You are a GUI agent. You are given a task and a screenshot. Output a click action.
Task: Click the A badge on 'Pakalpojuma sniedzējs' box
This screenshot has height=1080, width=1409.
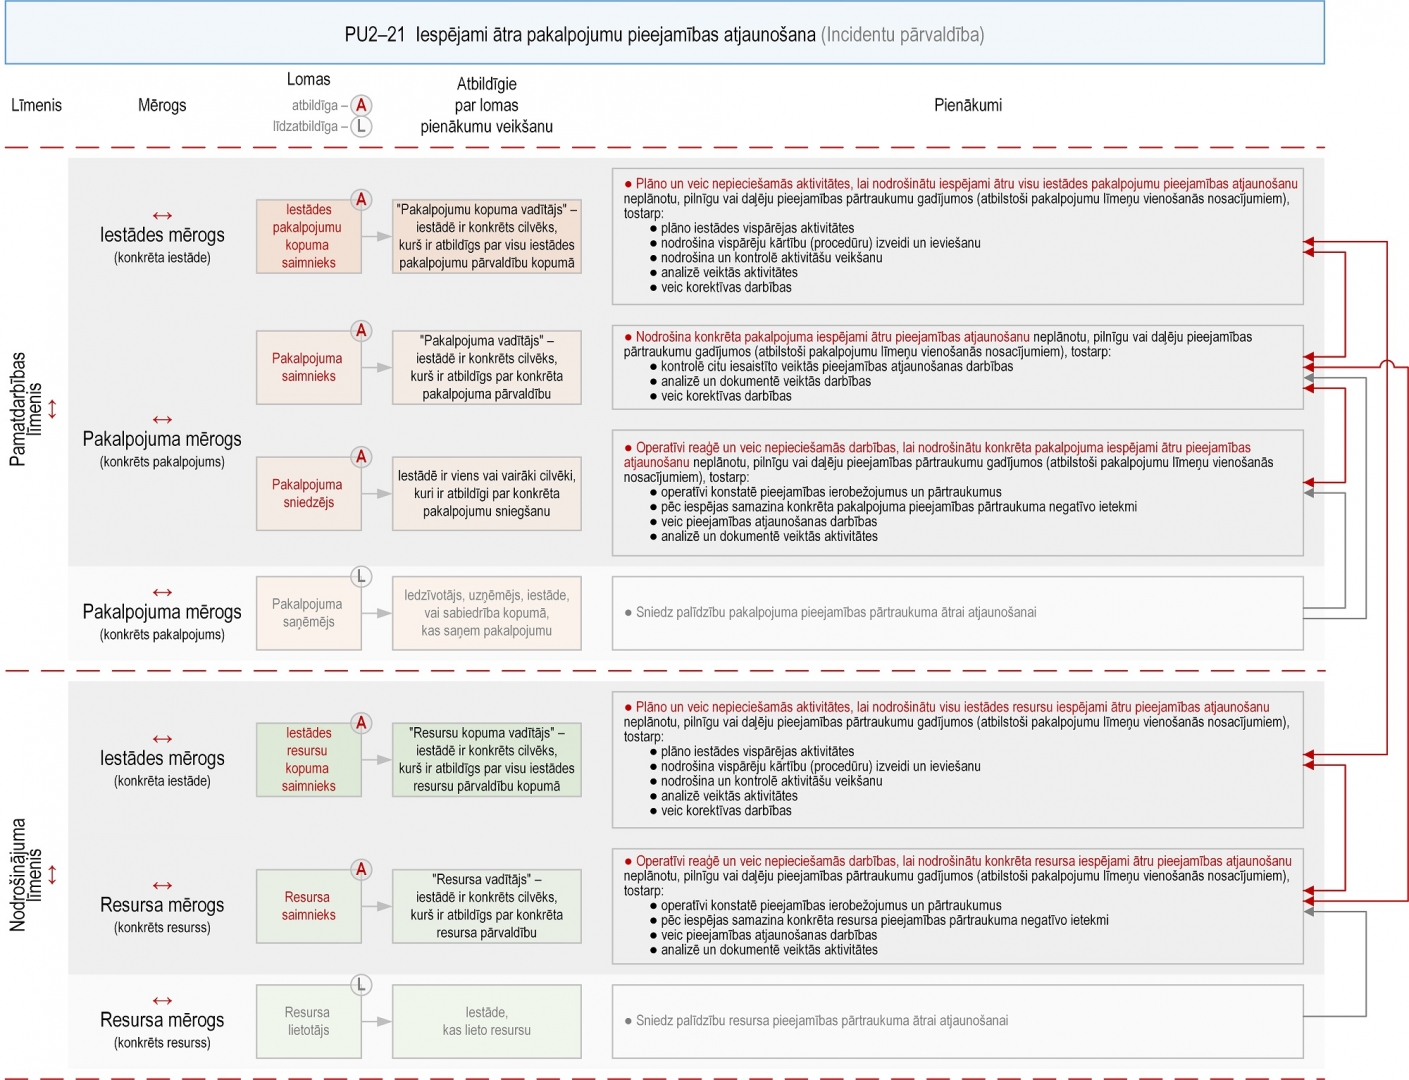pos(361,457)
